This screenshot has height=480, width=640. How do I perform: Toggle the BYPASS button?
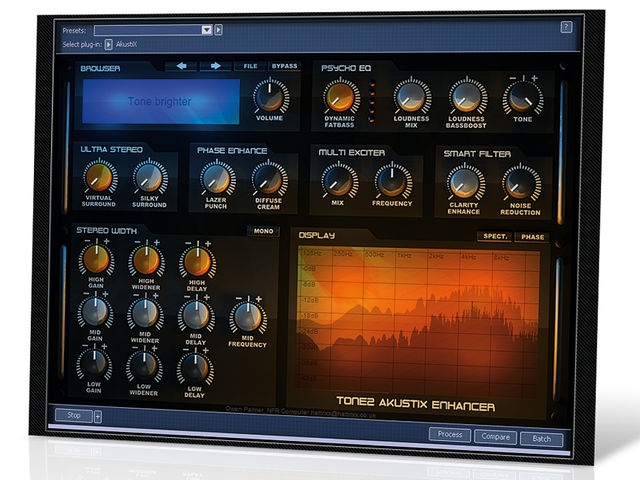[x=284, y=66]
